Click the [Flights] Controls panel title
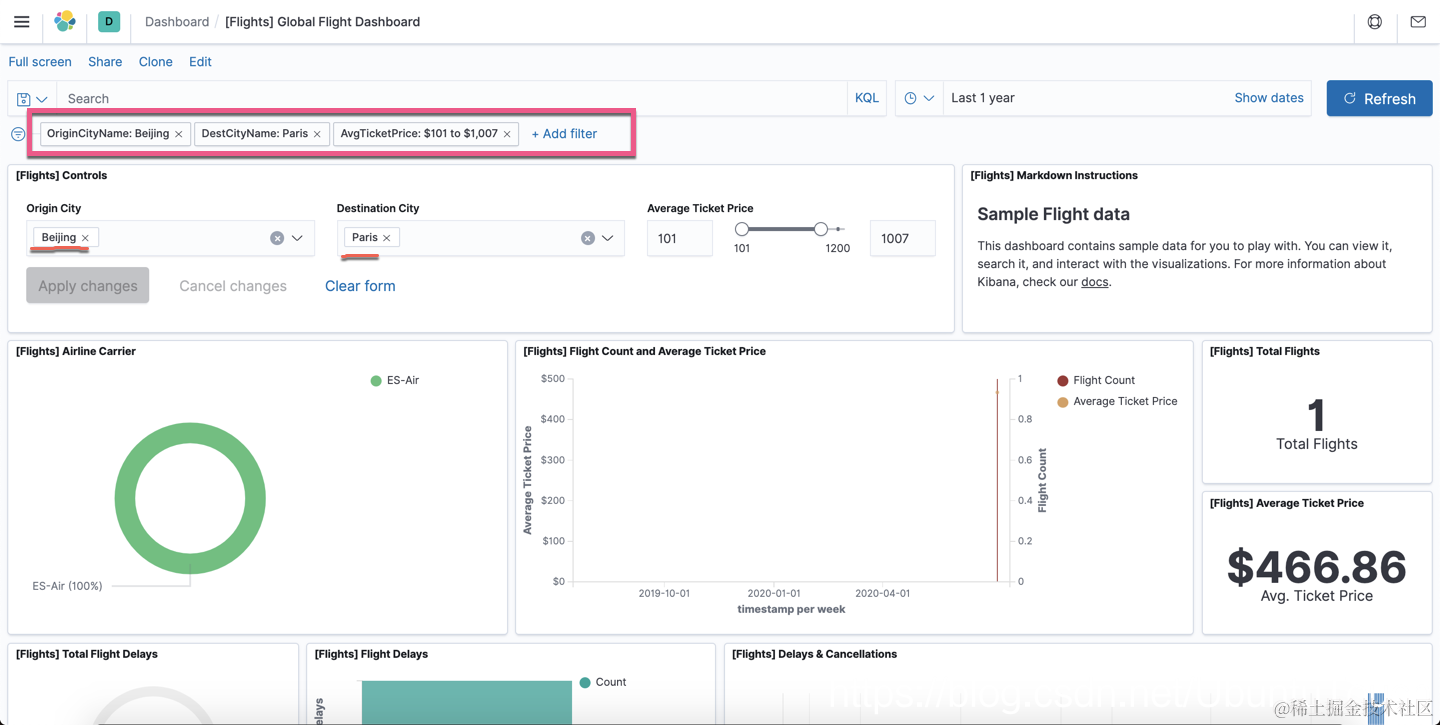This screenshot has width=1440, height=725. (62, 175)
